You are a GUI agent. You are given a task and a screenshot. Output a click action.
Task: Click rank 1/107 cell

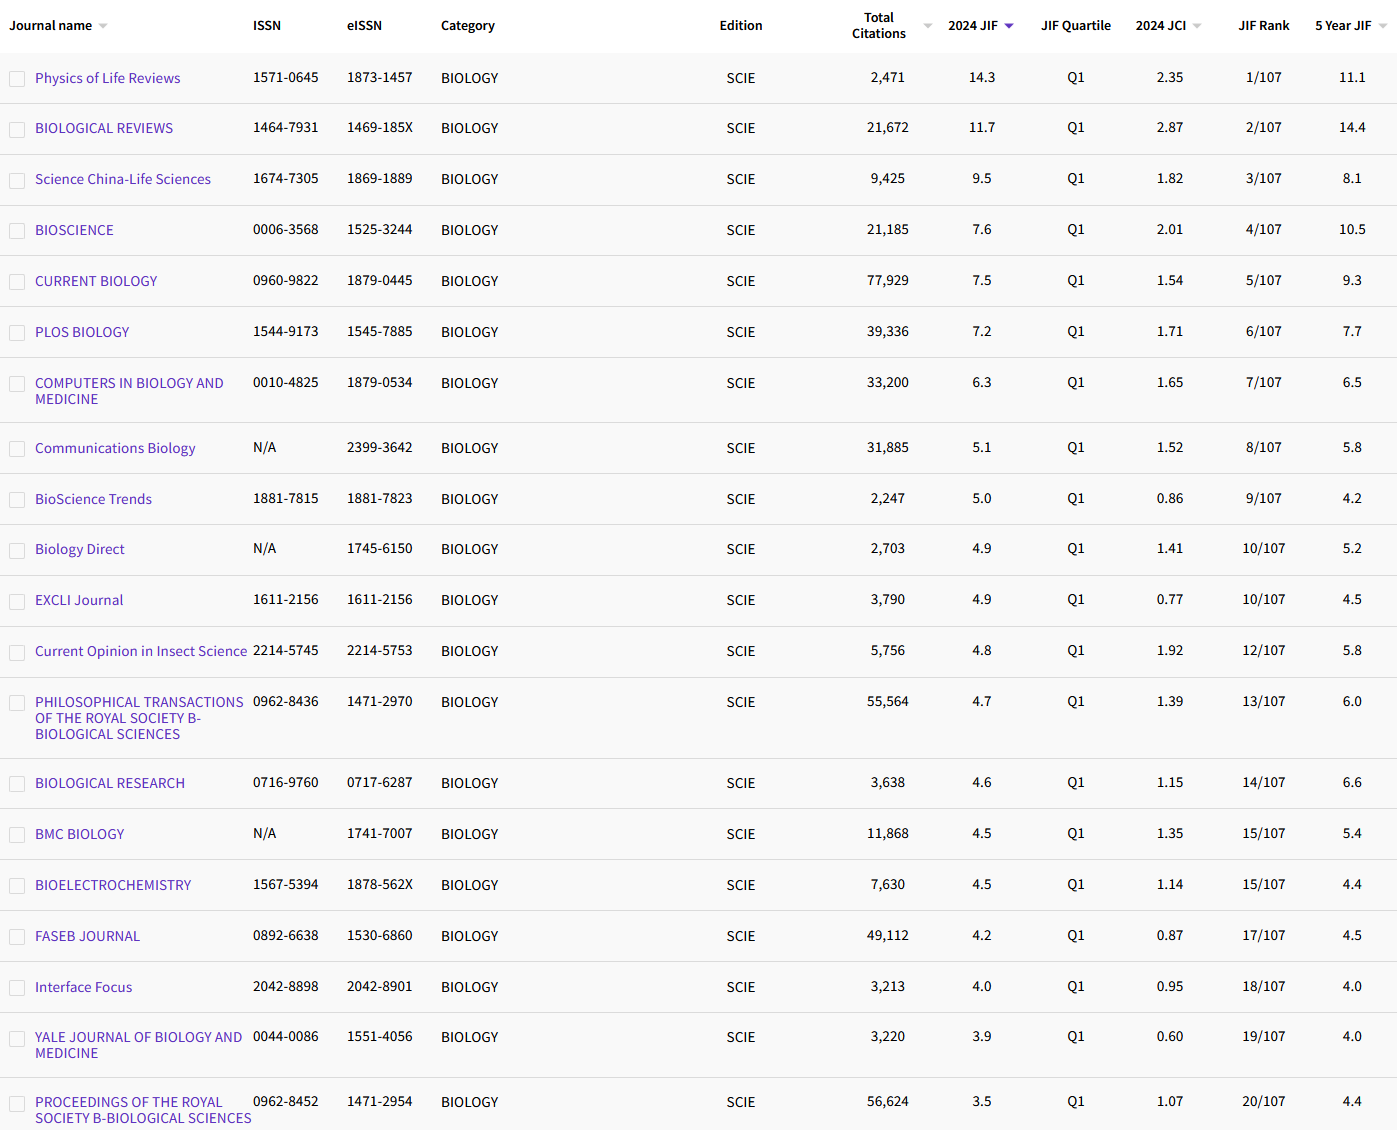1264,77
